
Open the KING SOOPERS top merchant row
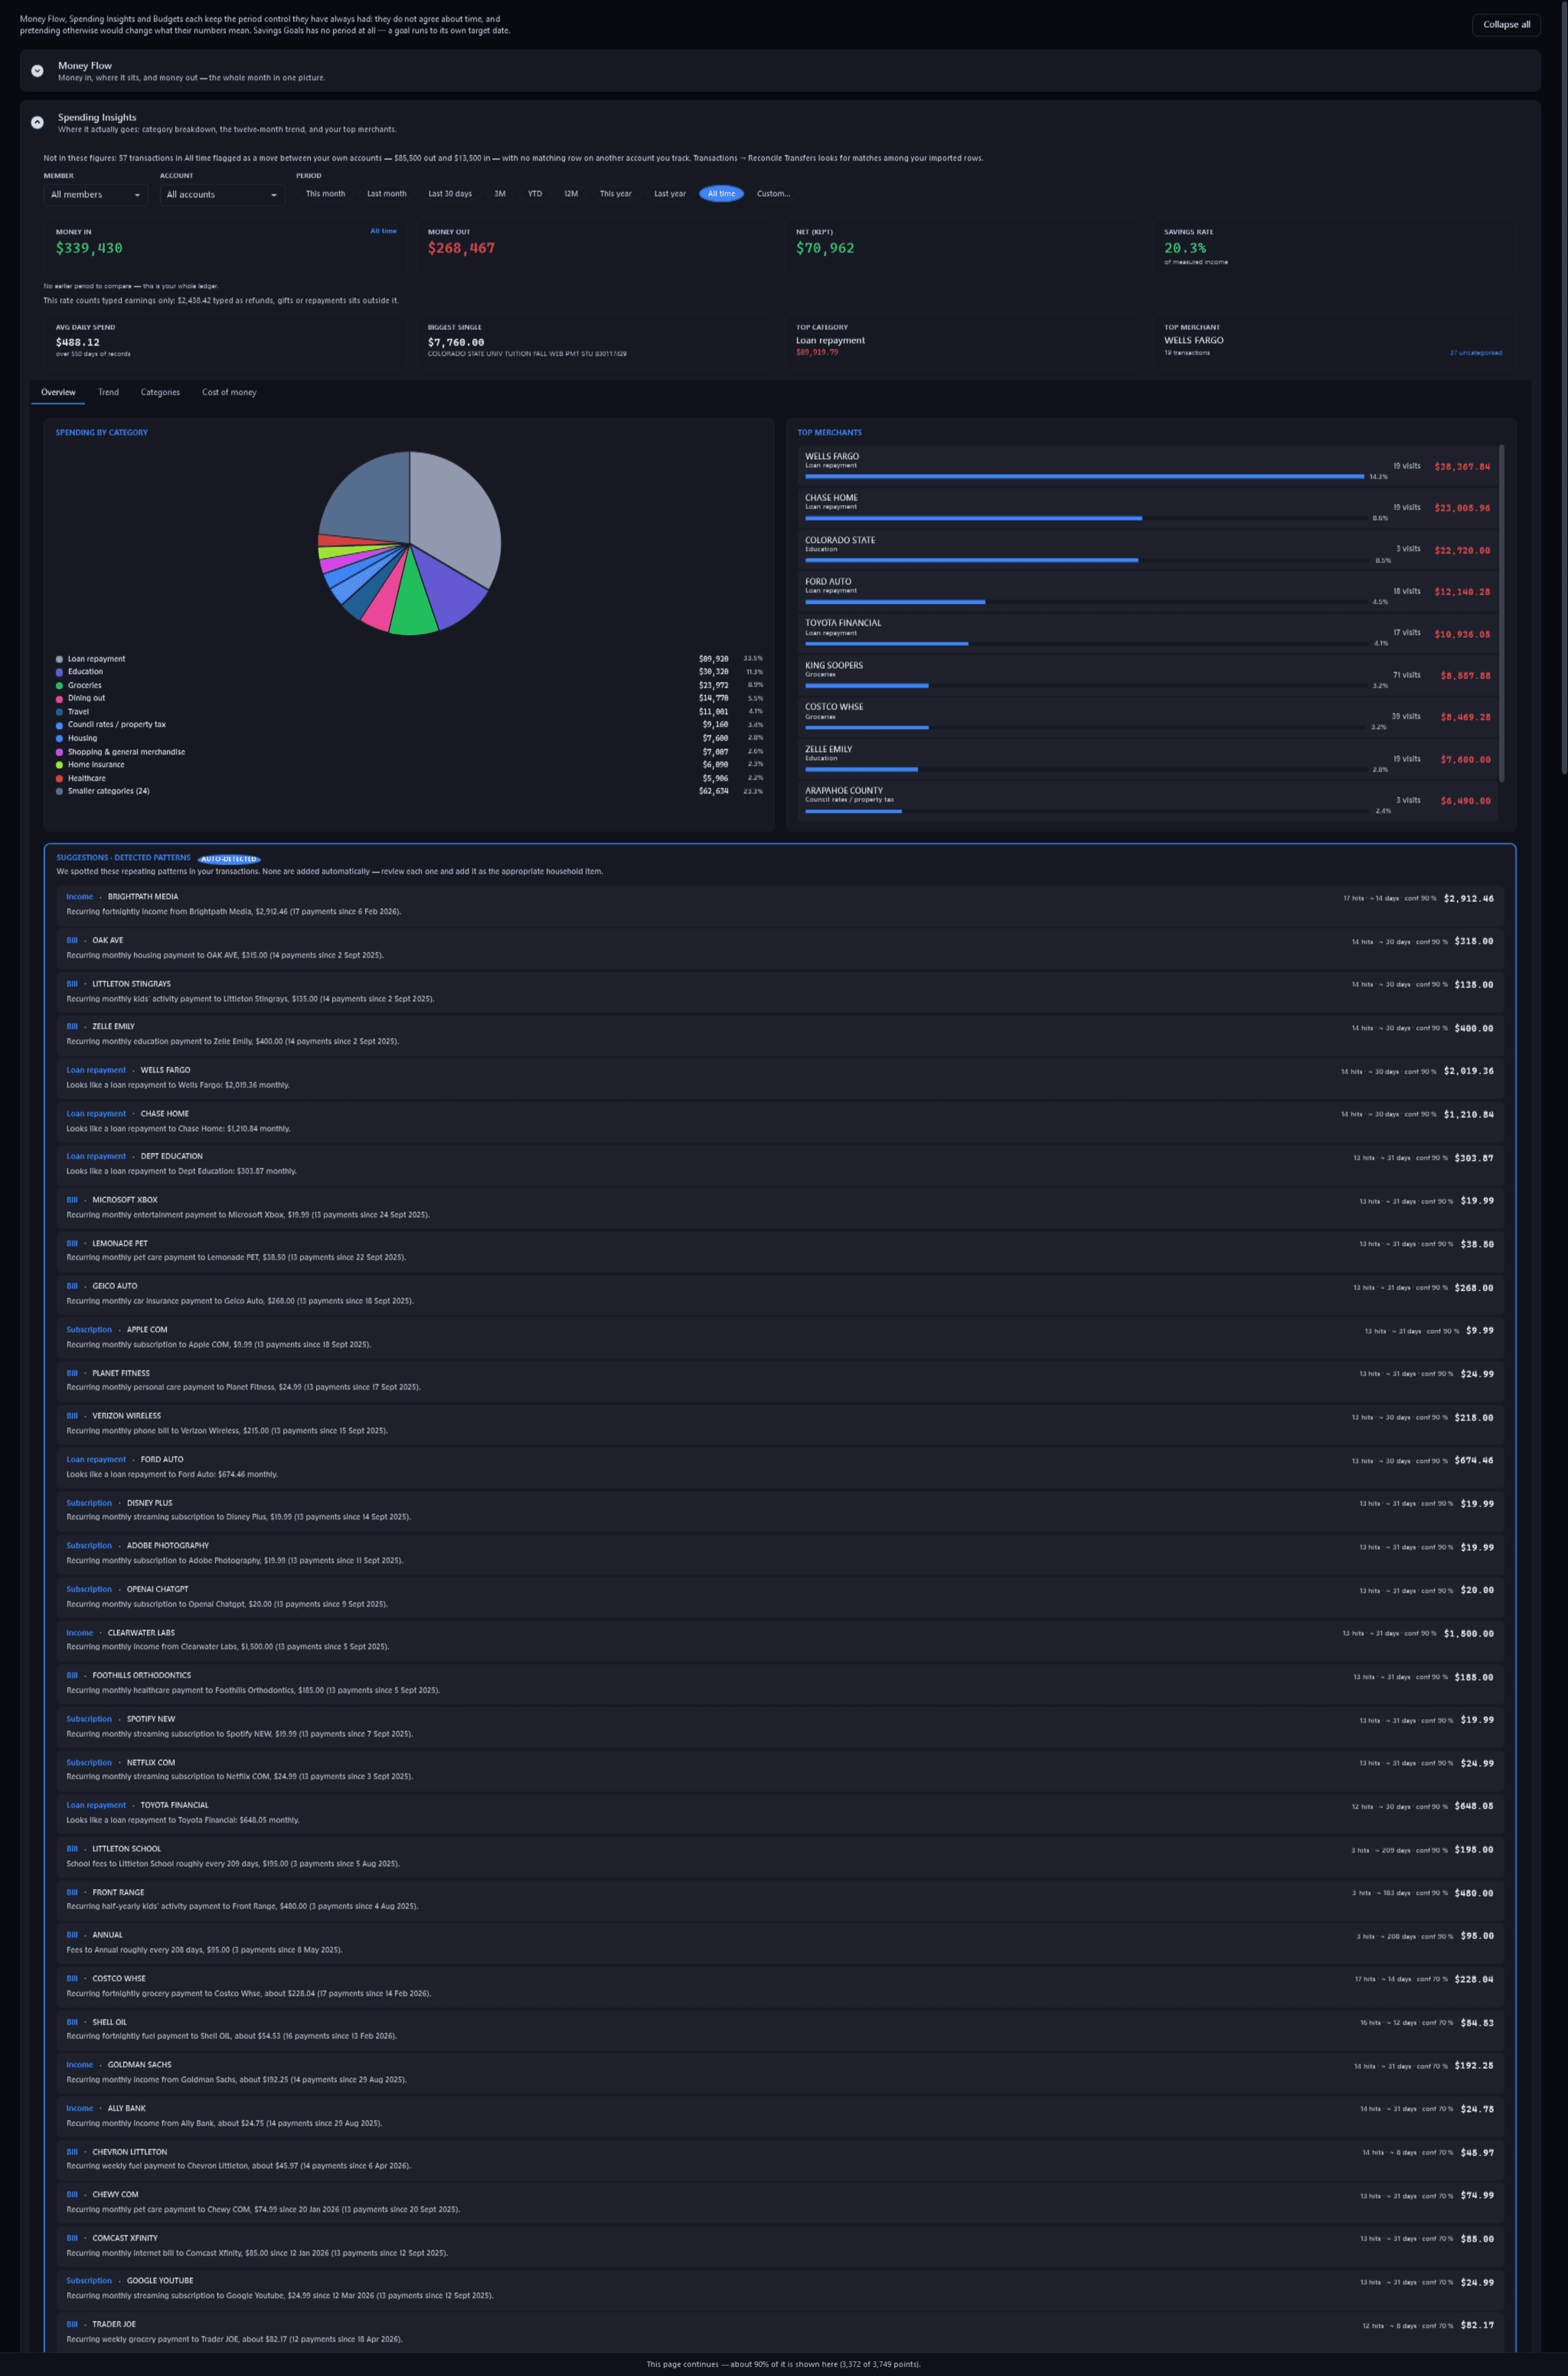point(1147,674)
